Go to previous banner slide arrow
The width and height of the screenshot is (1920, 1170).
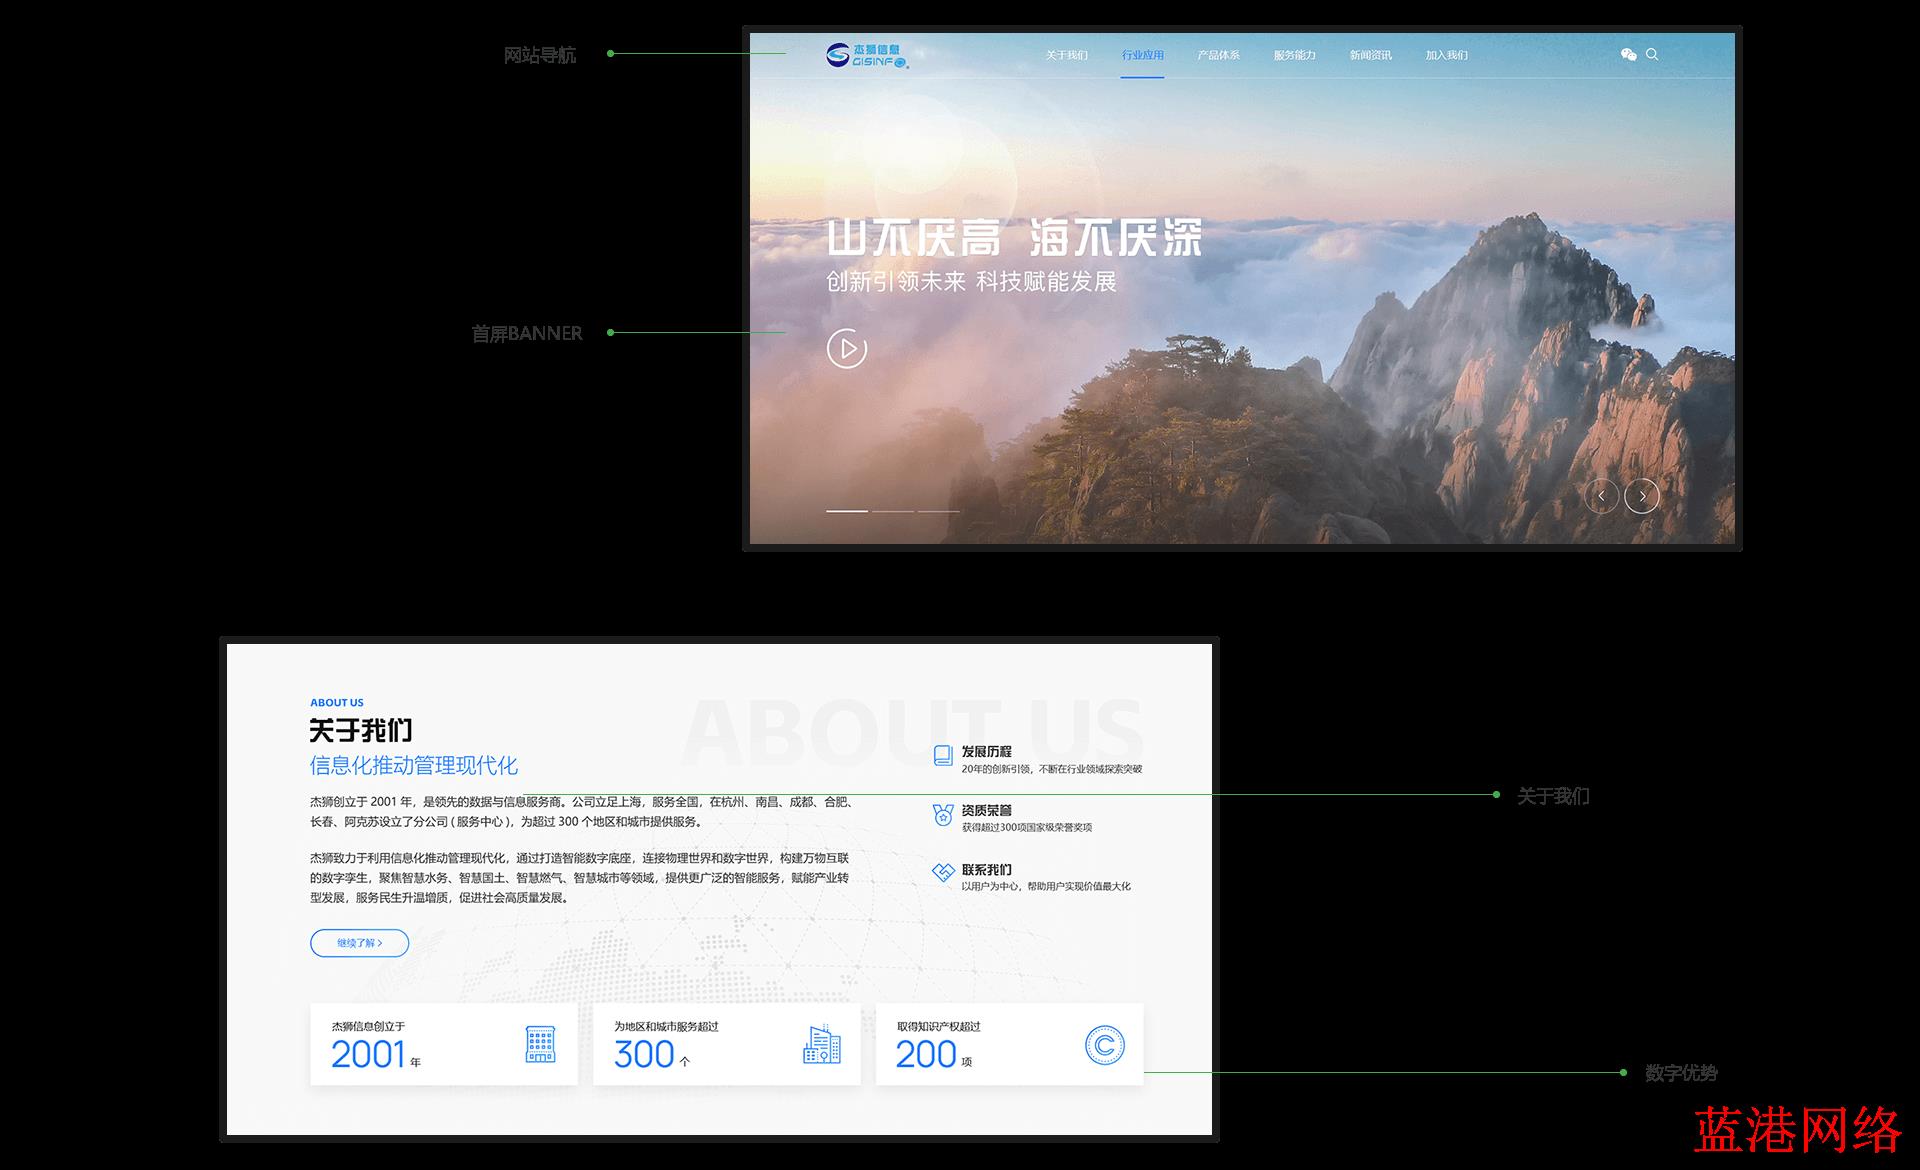[x=1601, y=496]
